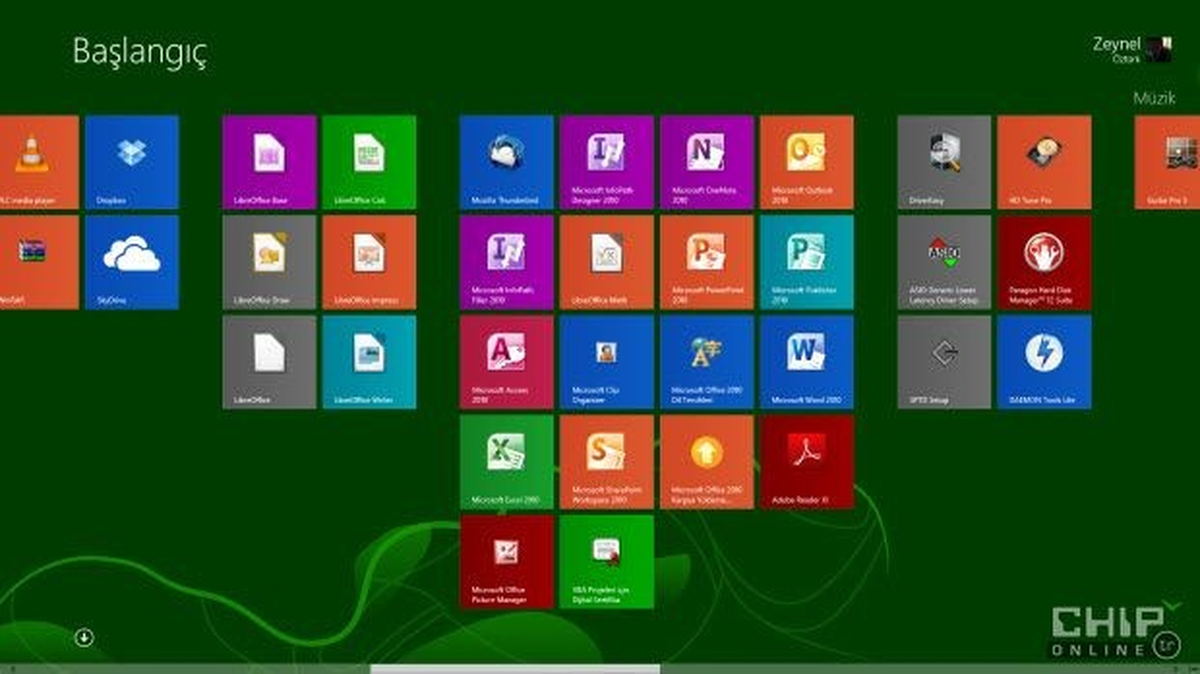1200x674 pixels.
Task: Open Microsoft Office Picture Manager tile
Action: 507,562
